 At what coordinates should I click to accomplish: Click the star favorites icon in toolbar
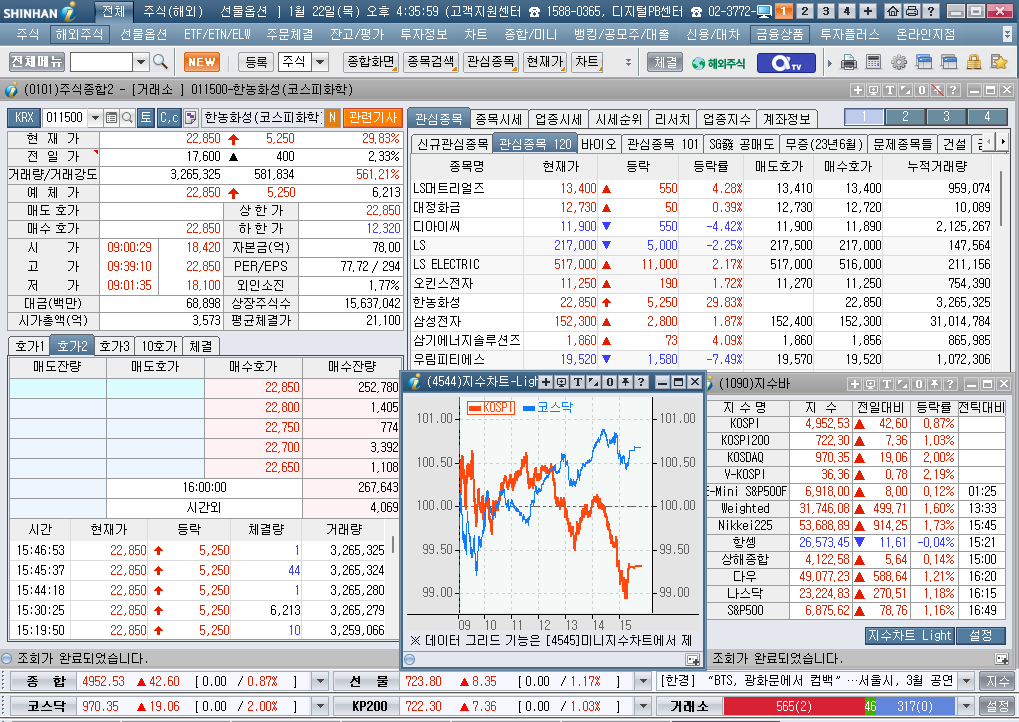coord(999,62)
